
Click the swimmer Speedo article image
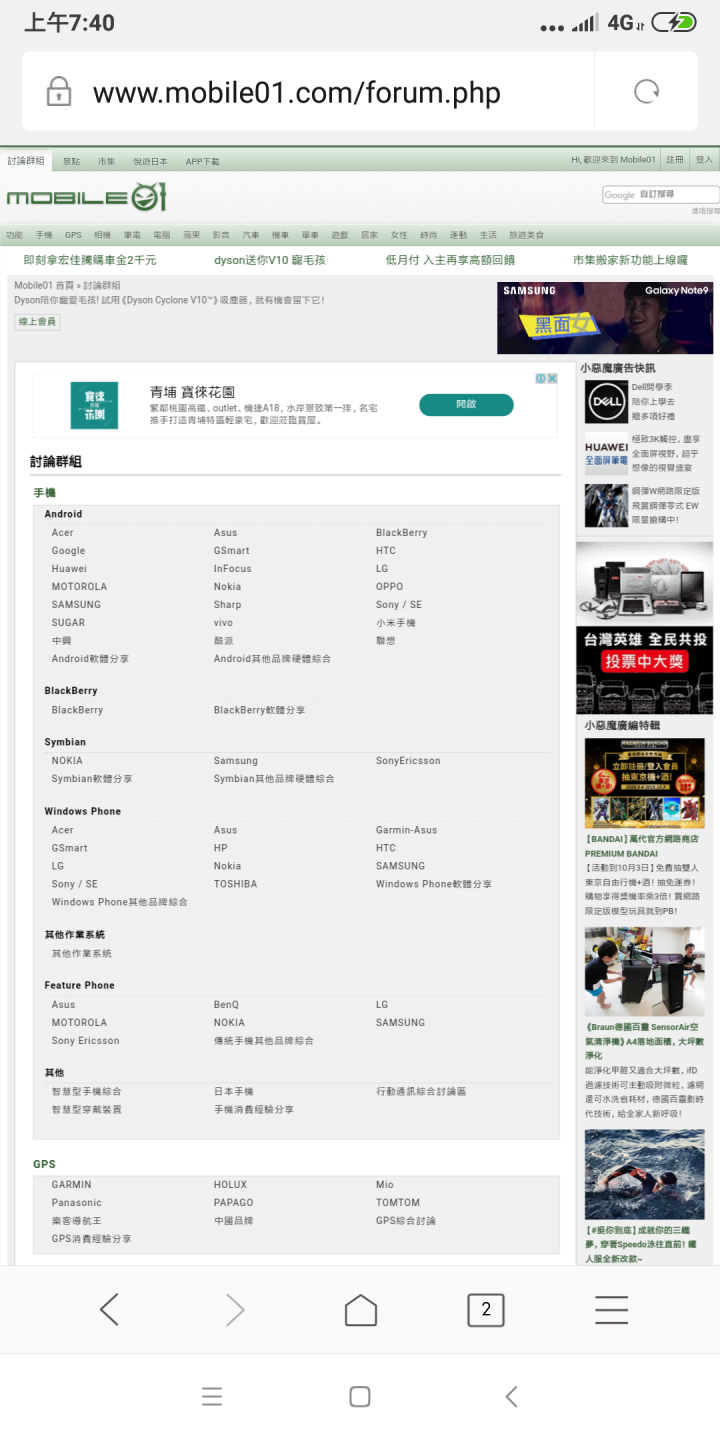coord(644,1176)
